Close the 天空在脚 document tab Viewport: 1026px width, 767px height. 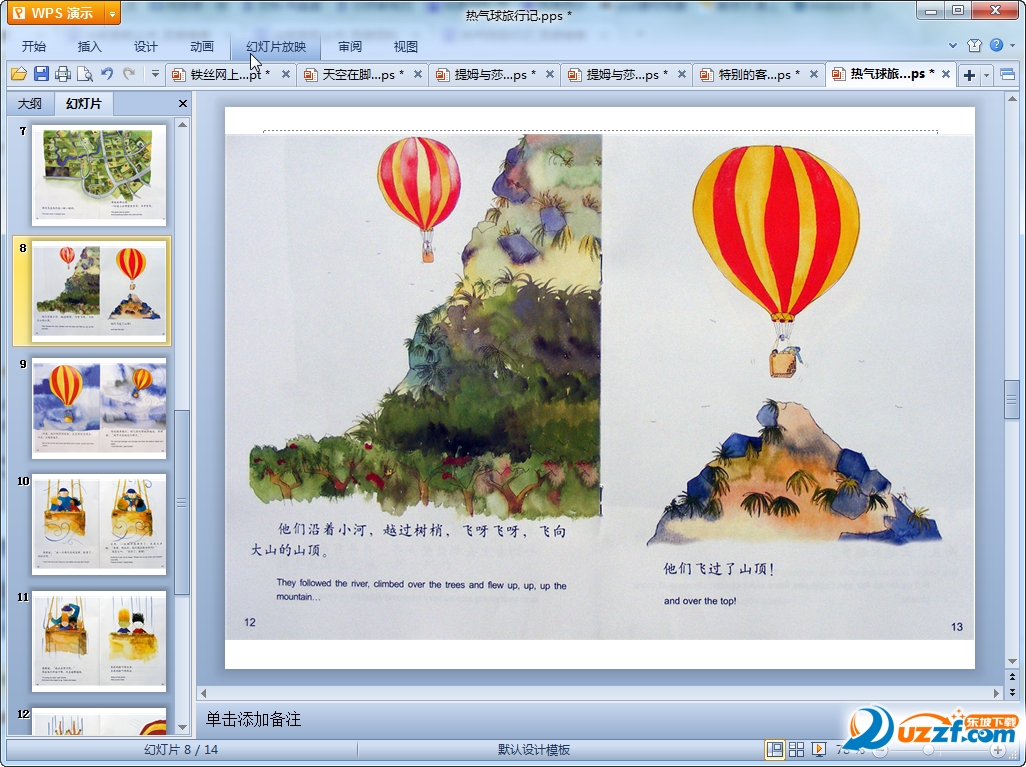click(x=418, y=75)
